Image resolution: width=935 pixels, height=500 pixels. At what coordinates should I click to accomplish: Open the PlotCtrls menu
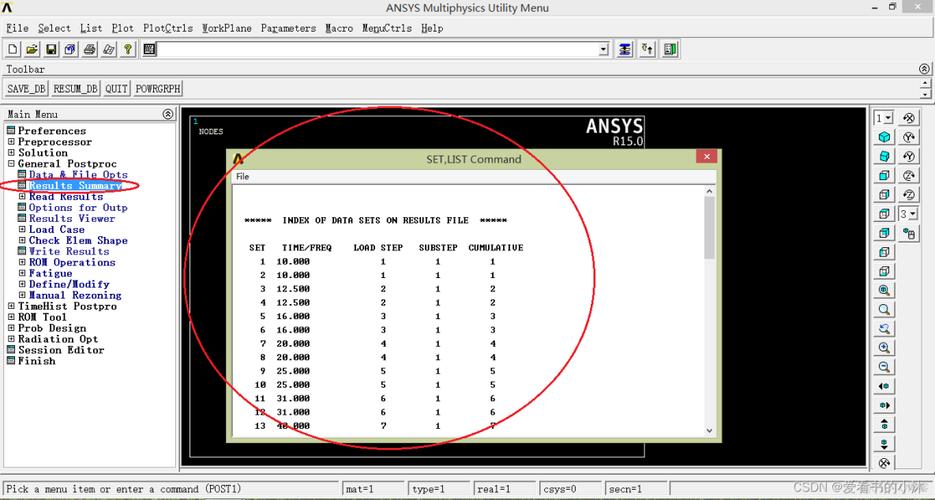pos(168,28)
